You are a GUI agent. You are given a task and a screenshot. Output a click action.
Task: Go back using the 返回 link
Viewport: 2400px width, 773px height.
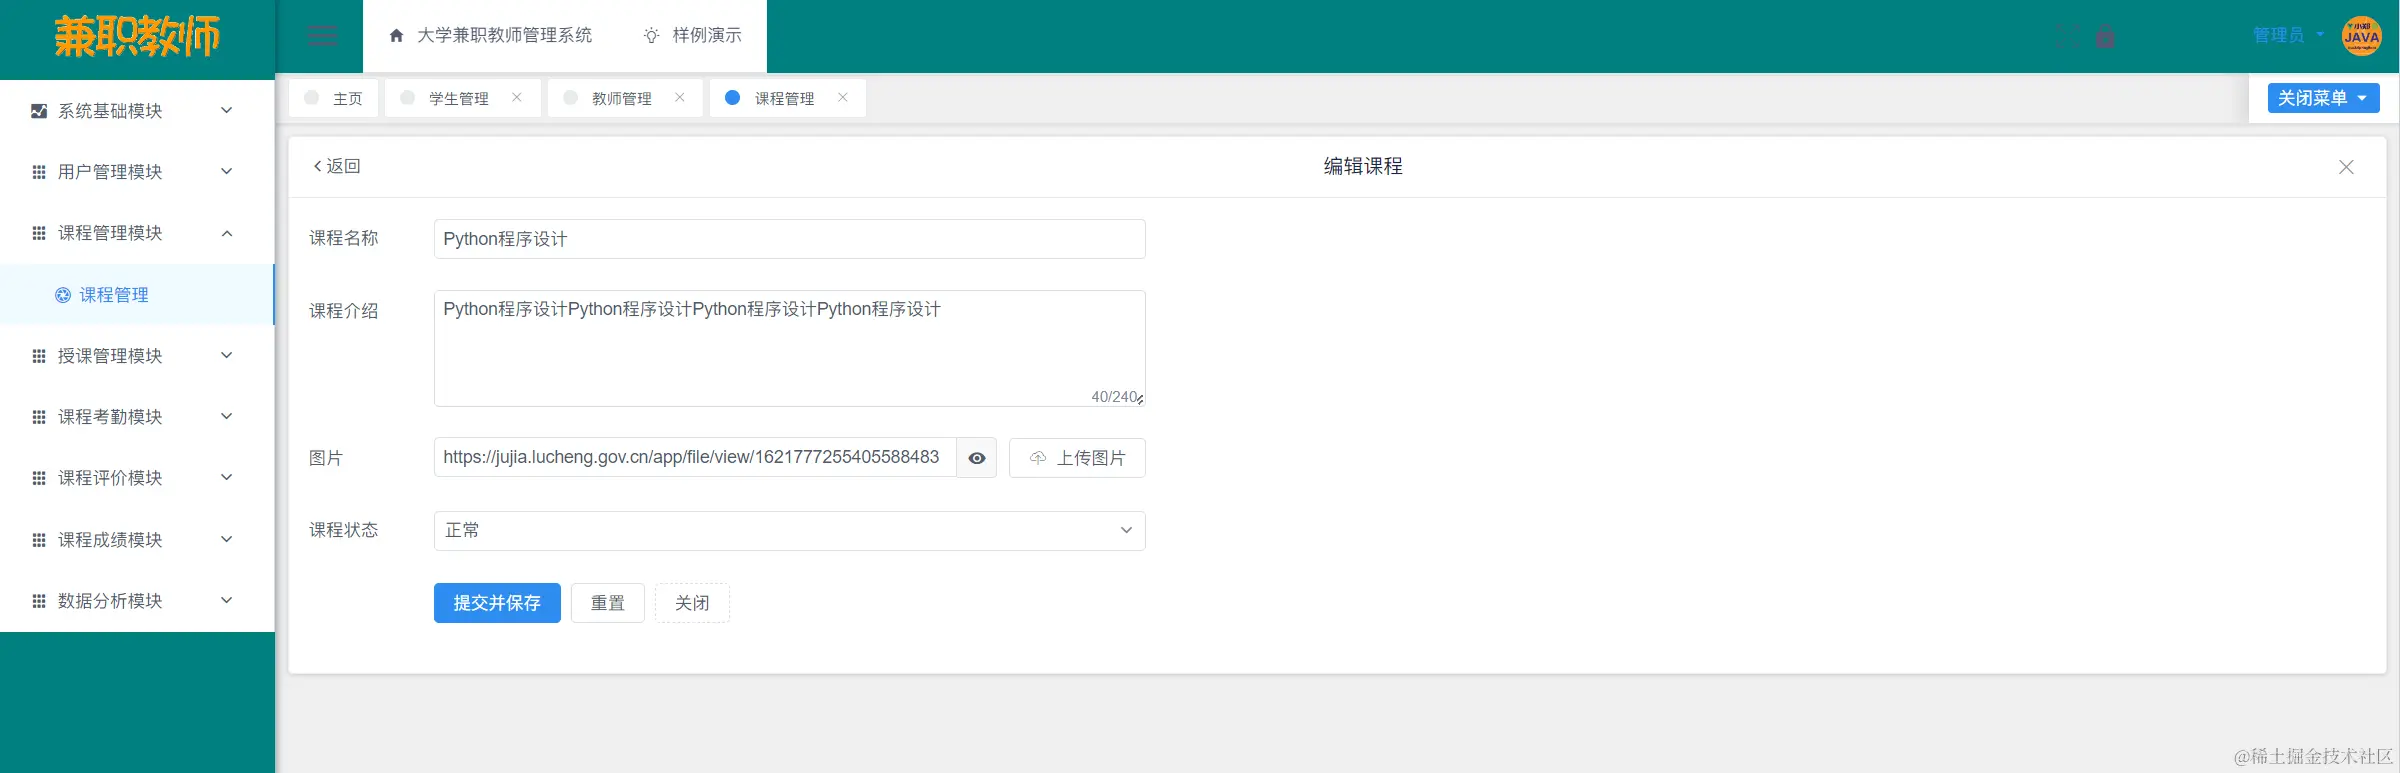tap(337, 166)
